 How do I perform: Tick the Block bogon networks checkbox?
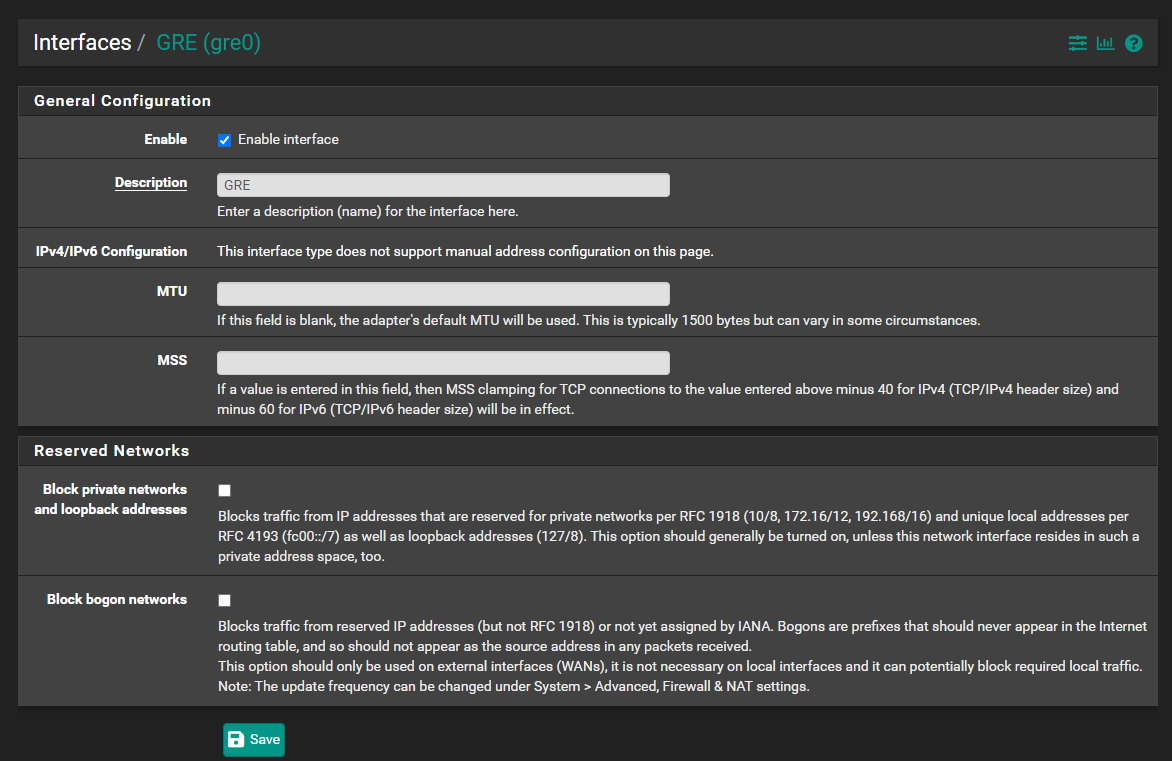(x=224, y=600)
